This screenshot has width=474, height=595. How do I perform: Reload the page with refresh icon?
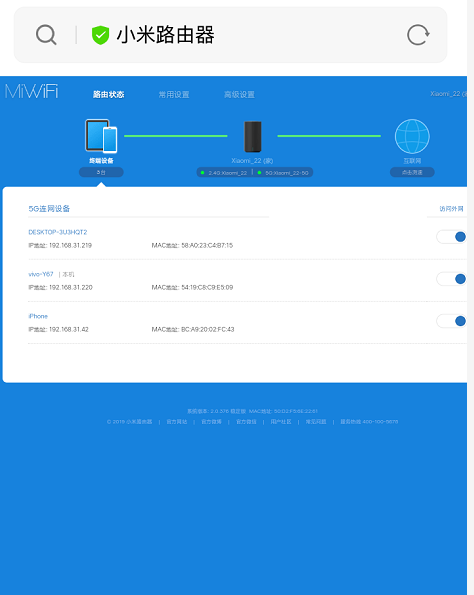418,35
